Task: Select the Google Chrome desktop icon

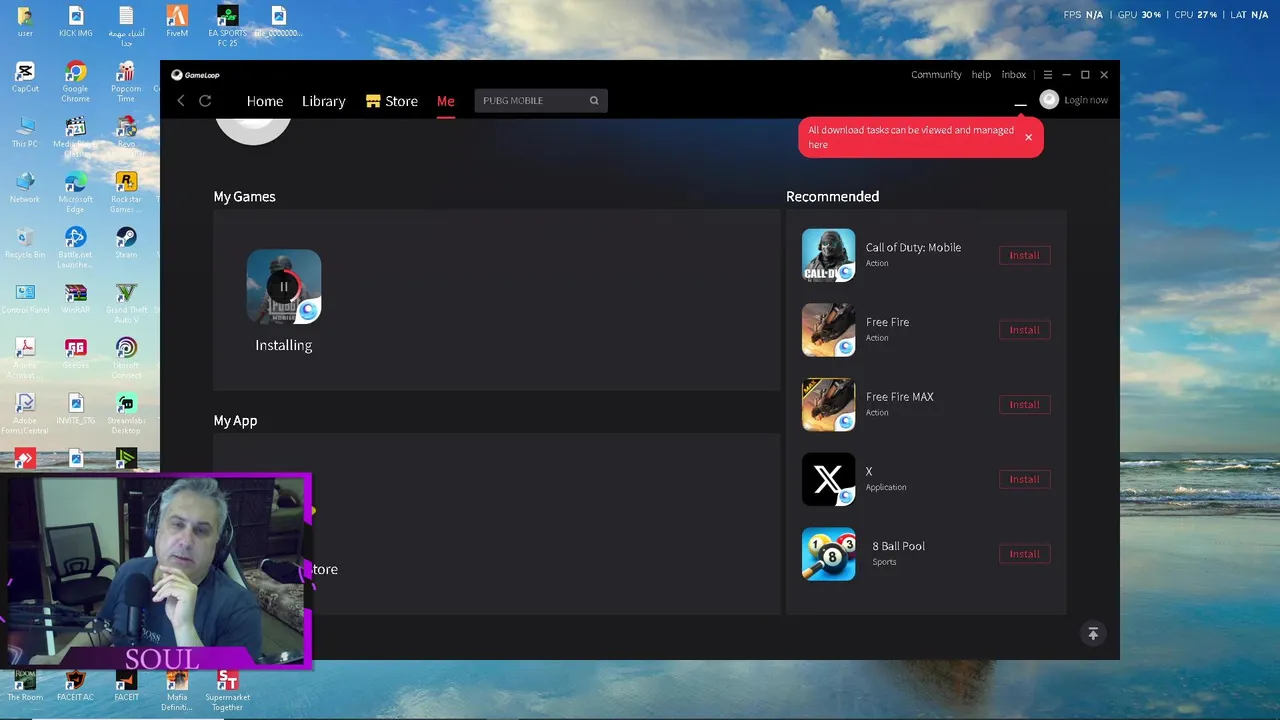Action: pos(75,82)
